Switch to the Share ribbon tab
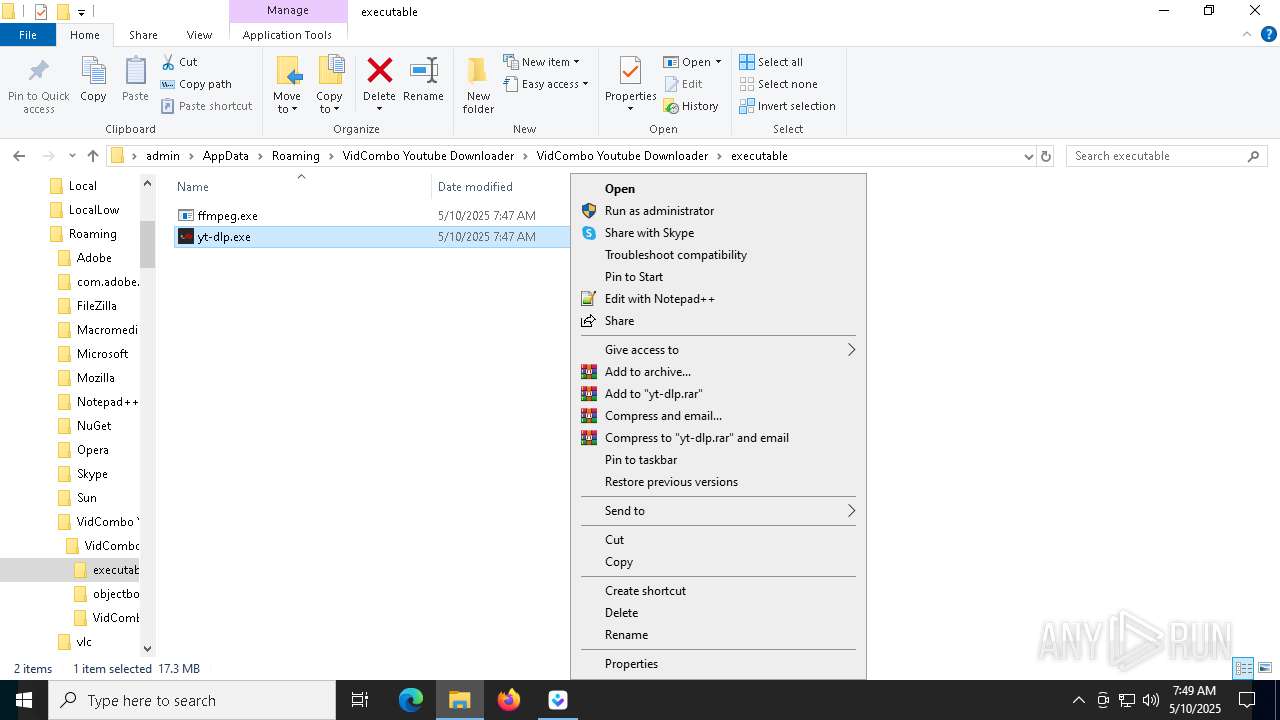 143,35
